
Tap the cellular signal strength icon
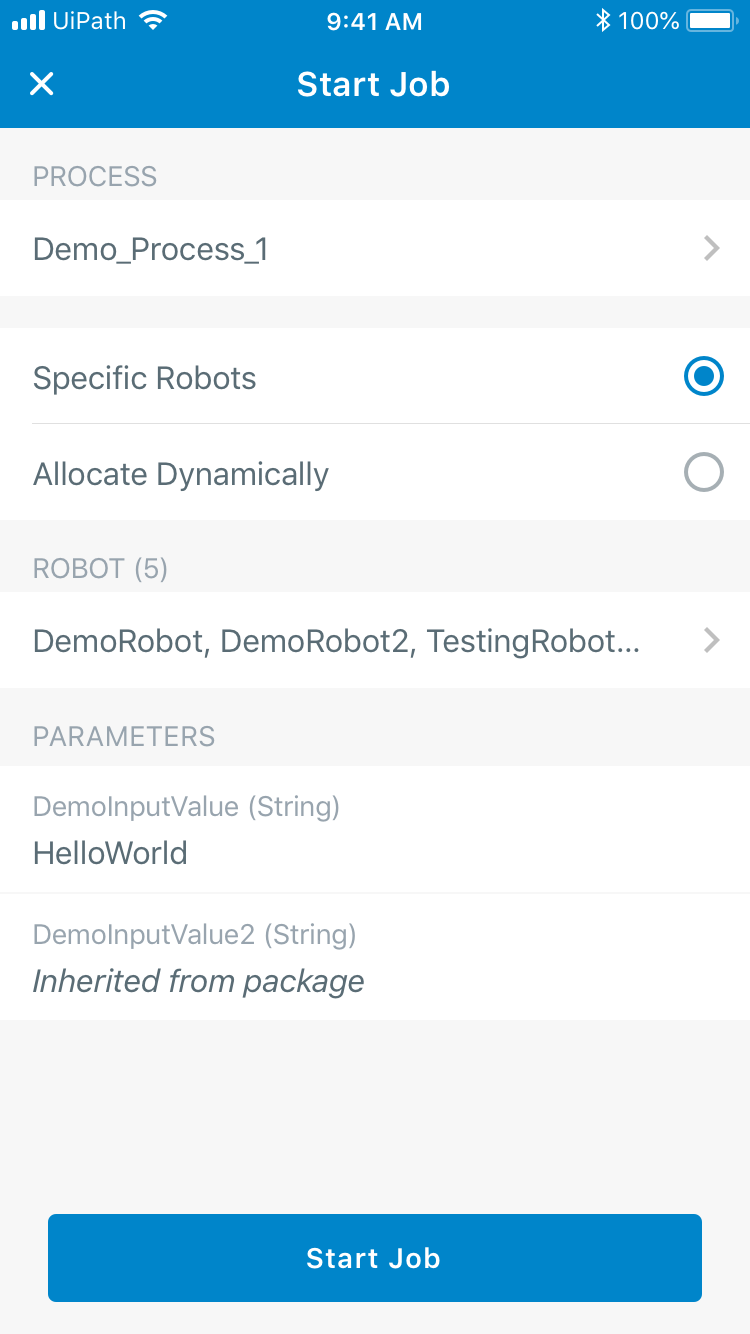click(28, 21)
